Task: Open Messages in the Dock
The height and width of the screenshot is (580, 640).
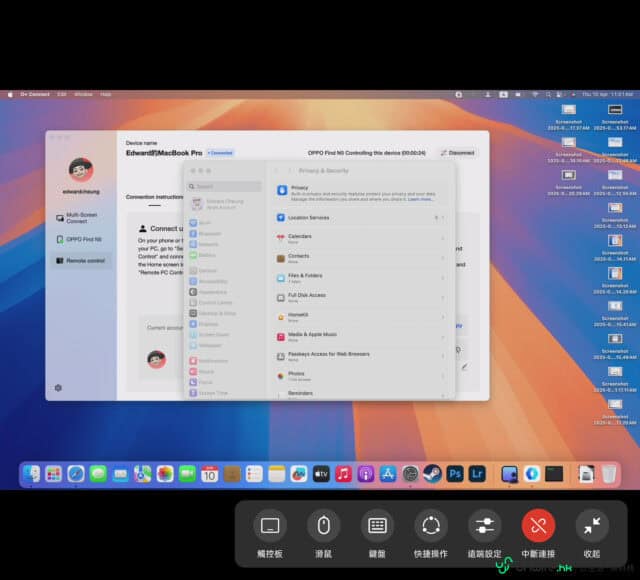Action: pyautogui.click(x=98, y=474)
